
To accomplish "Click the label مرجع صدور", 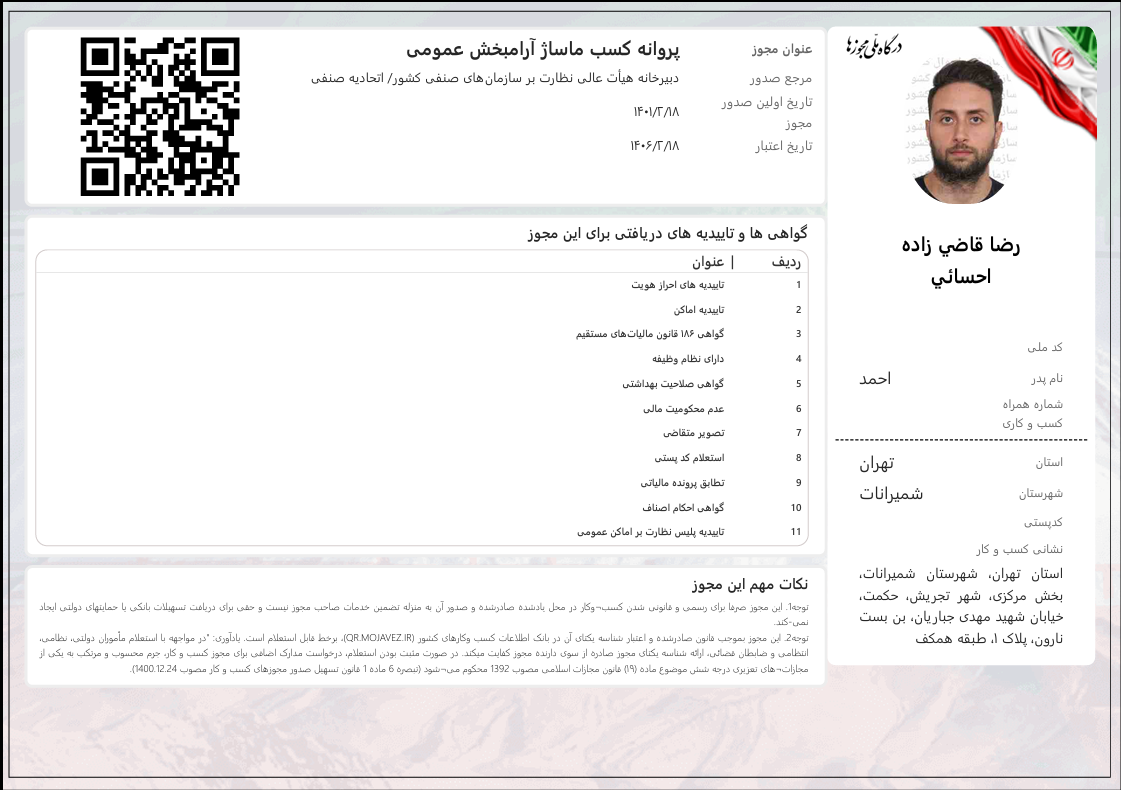I will [x=781, y=78].
